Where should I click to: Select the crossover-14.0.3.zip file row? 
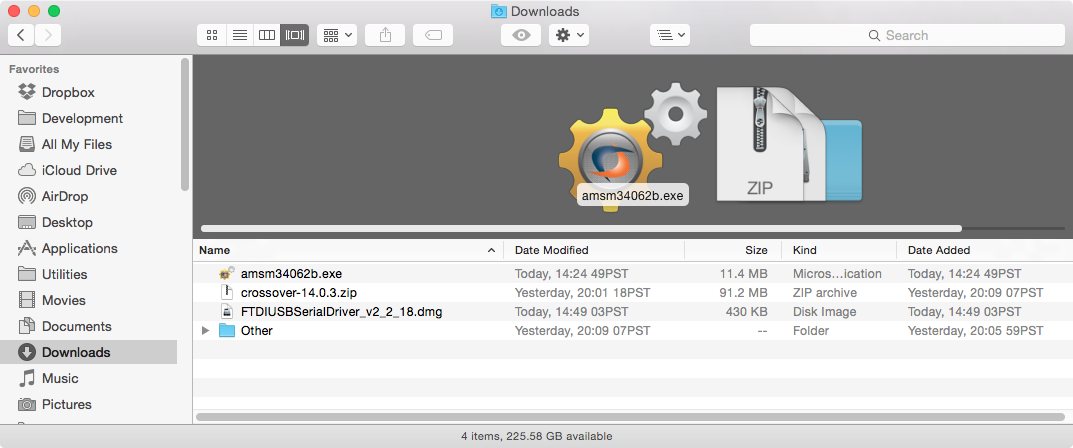click(x=633, y=293)
